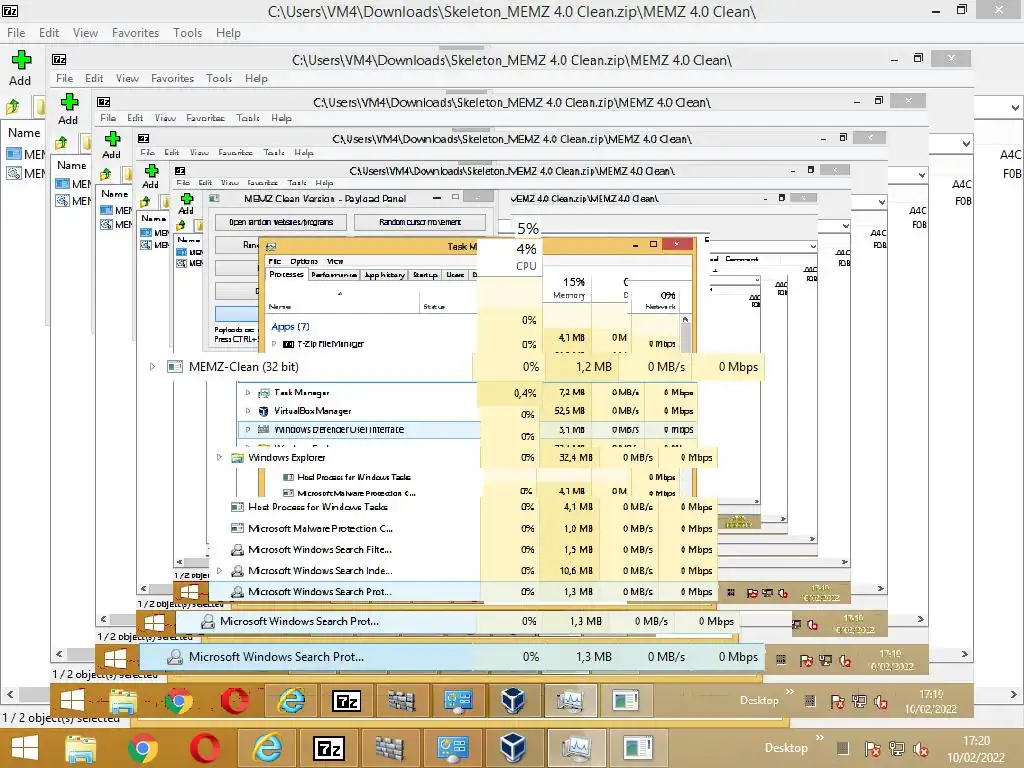Viewport: 1024px width, 768px height.
Task: Select the Microsoft Windows Search Filte... row
Action: pos(464,550)
